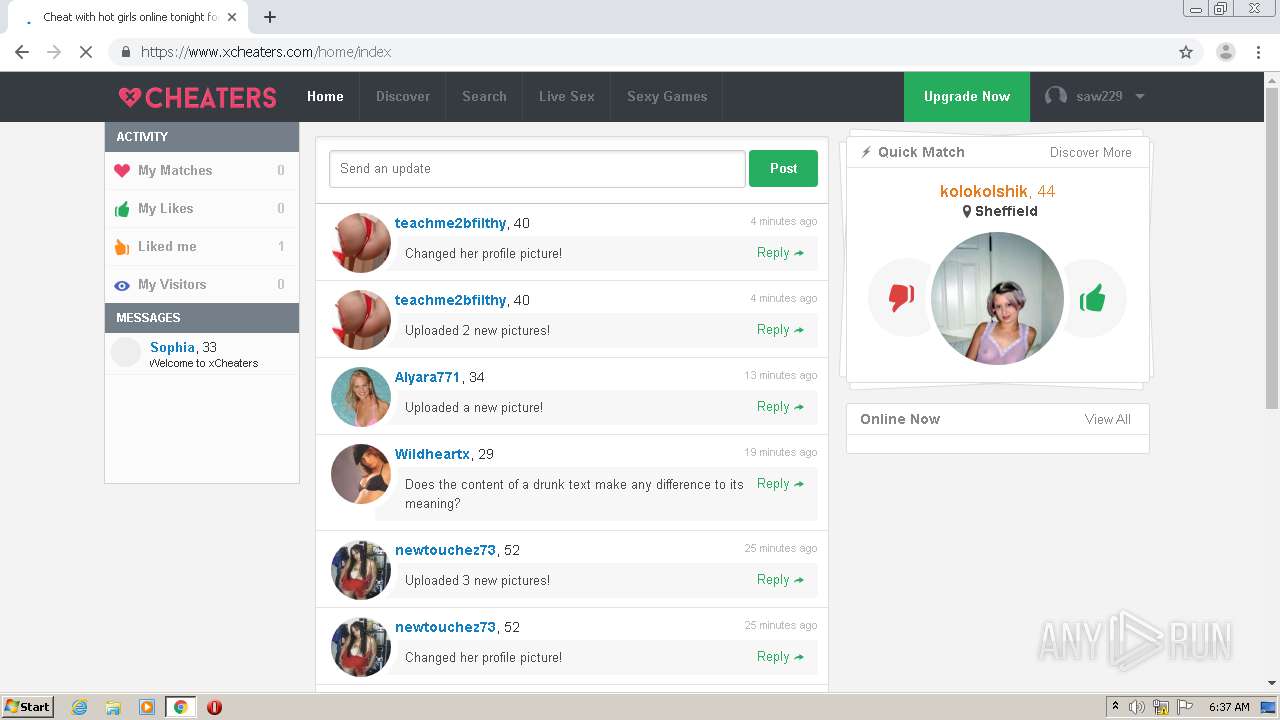Click the green Post button
This screenshot has width=1280, height=720.
(783, 169)
